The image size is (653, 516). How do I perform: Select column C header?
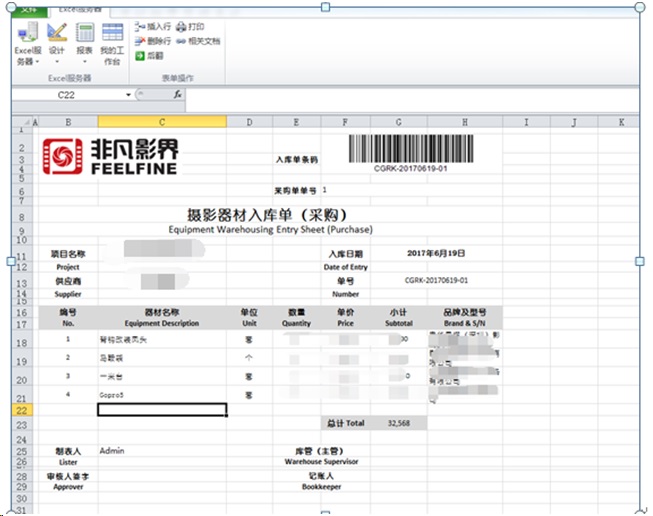tap(162, 122)
